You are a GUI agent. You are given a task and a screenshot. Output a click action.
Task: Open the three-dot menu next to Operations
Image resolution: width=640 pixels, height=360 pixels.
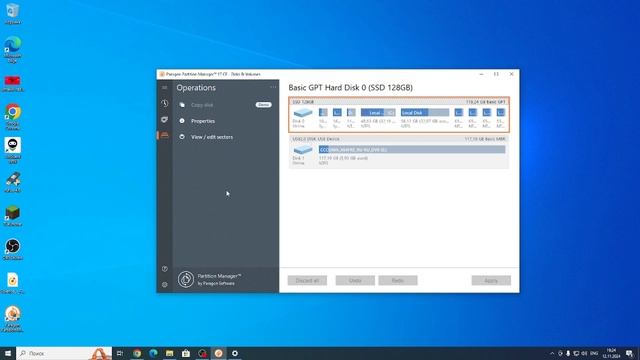pos(273,87)
